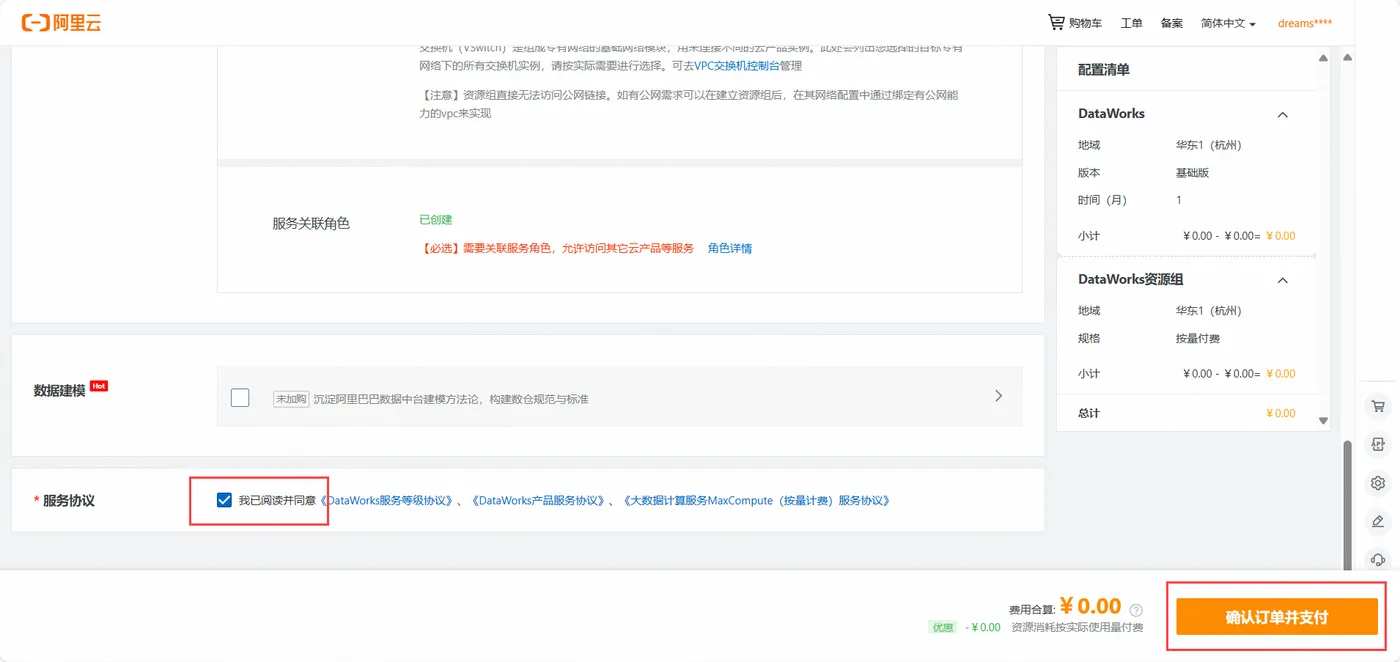Open the 备案 menu item
The image size is (1400, 662).
[1171, 23]
